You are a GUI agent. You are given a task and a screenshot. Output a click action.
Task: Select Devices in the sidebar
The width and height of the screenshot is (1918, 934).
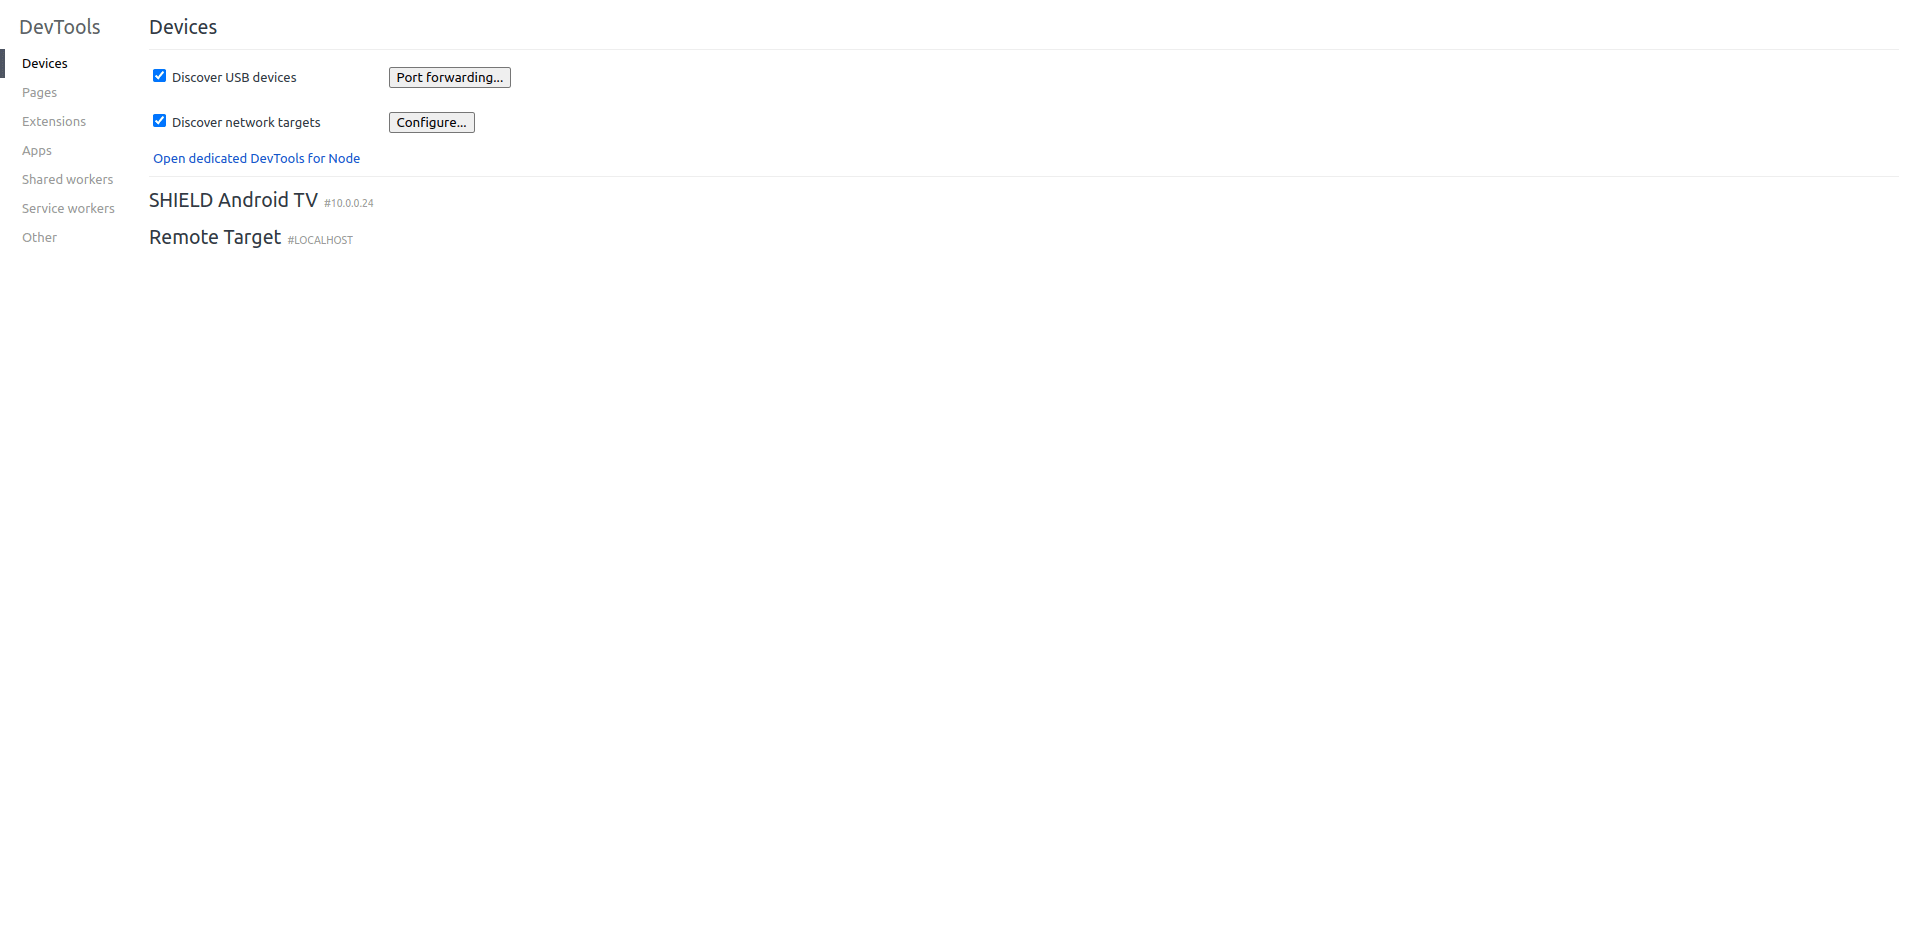tap(45, 63)
